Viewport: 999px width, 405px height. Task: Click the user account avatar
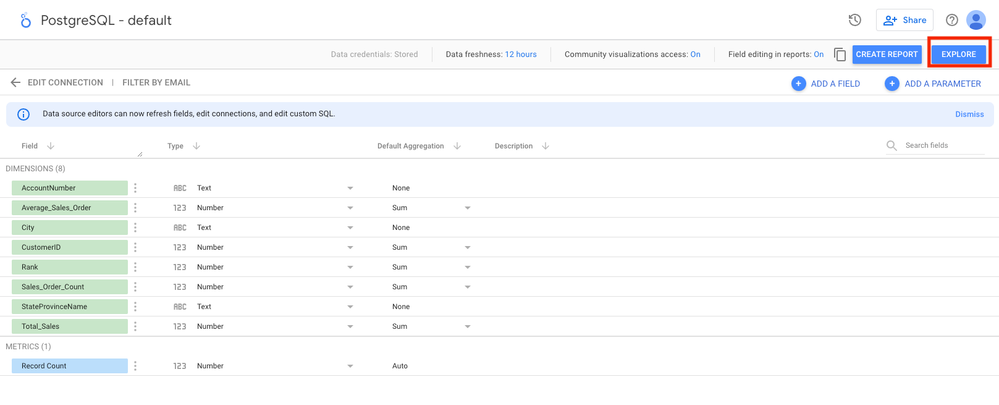(x=976, y=20)
